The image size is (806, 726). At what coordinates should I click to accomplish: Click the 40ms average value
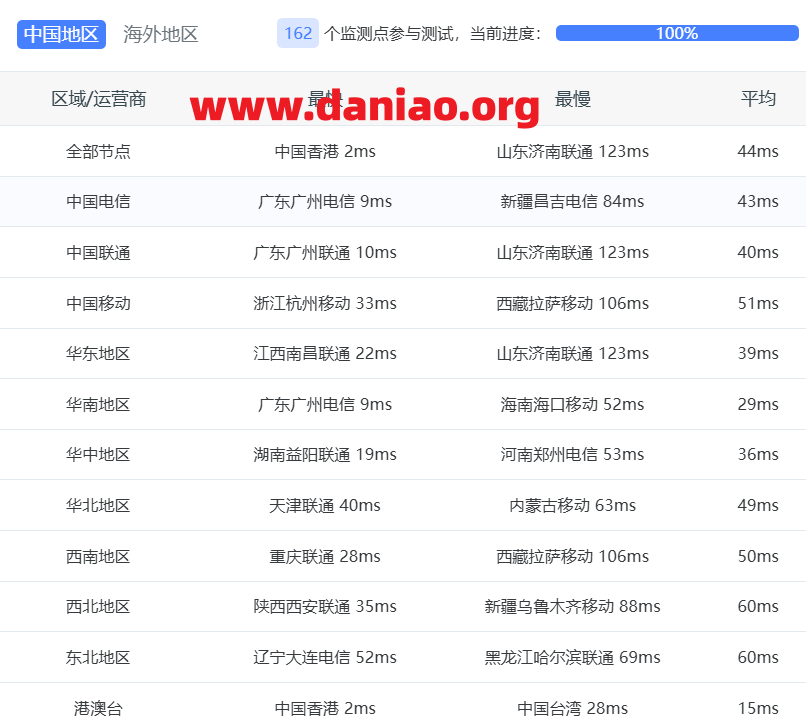click(x=758, y=252)
